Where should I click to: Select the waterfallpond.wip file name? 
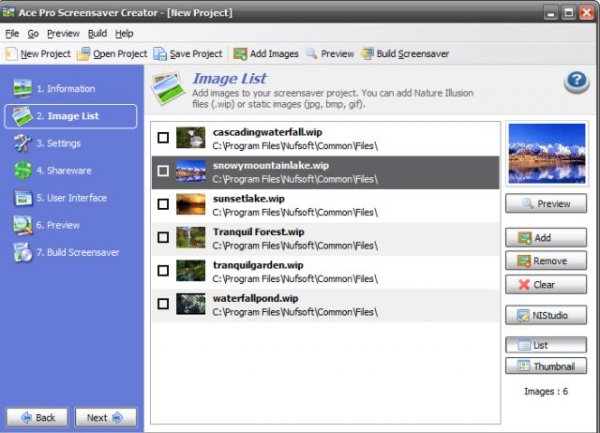(x=256, y=298)
